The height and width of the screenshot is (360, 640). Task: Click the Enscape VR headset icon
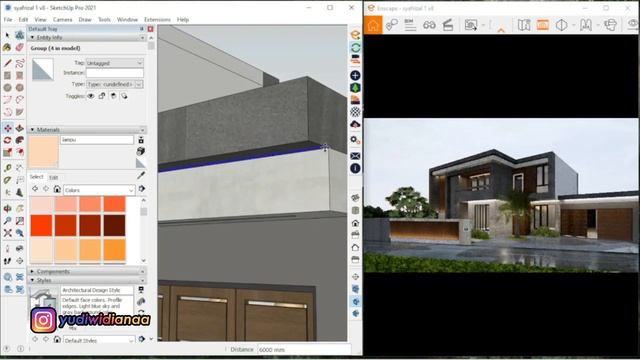point(610,25)
